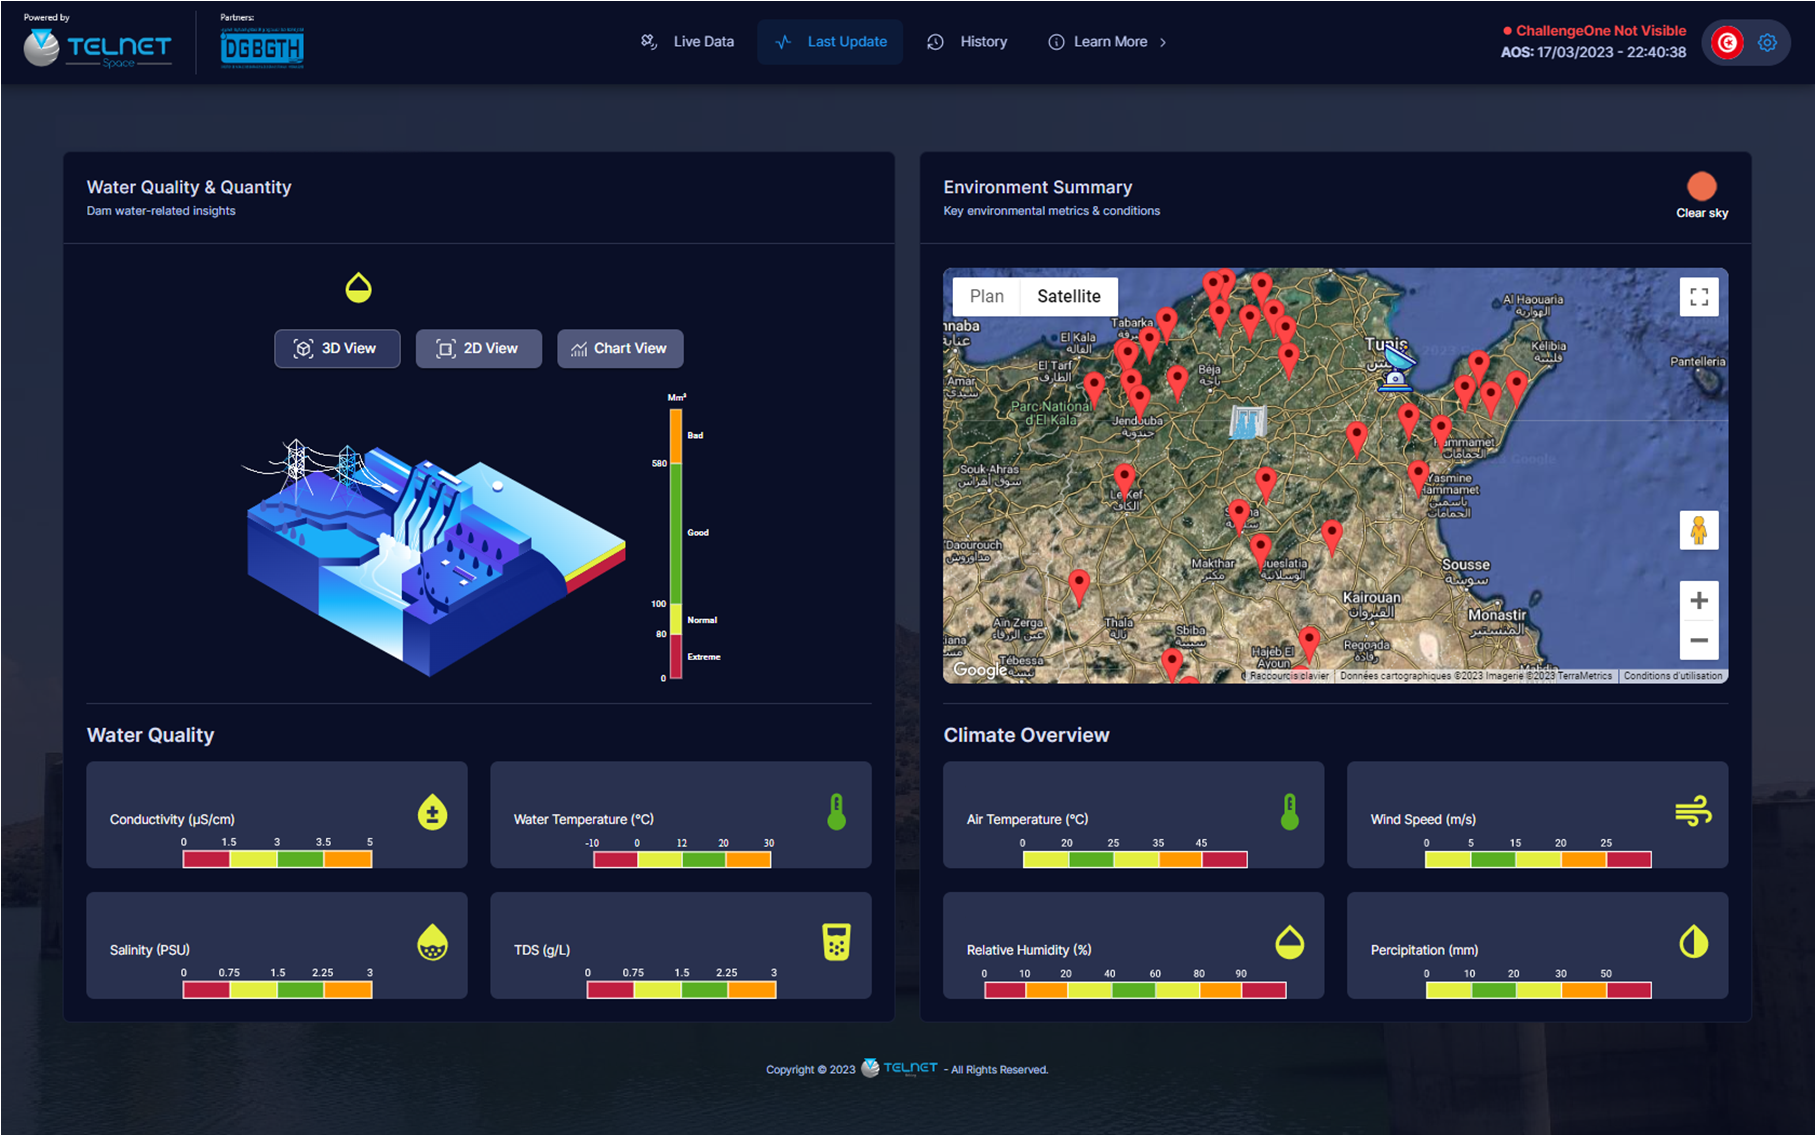Click the dam icon on the map
1816x1136 pixels.
coord(1247,422)
